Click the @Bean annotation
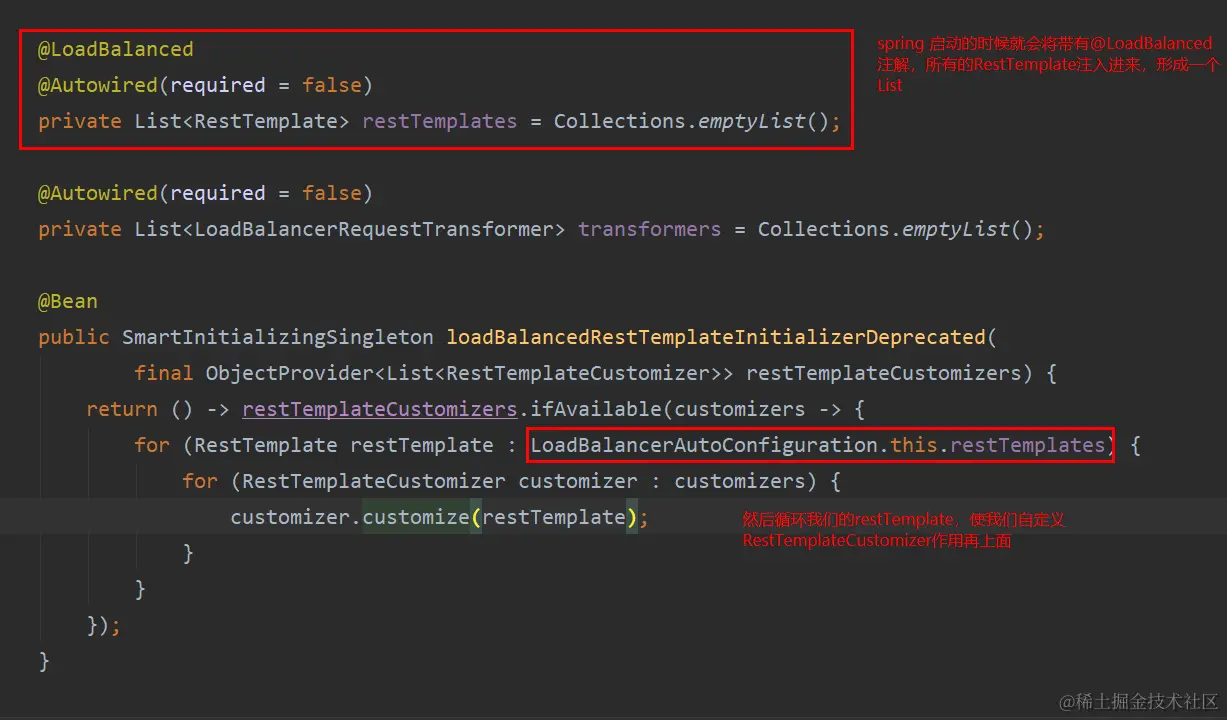This screenshot has height=720, width=1227. click(x=68, y=301)
